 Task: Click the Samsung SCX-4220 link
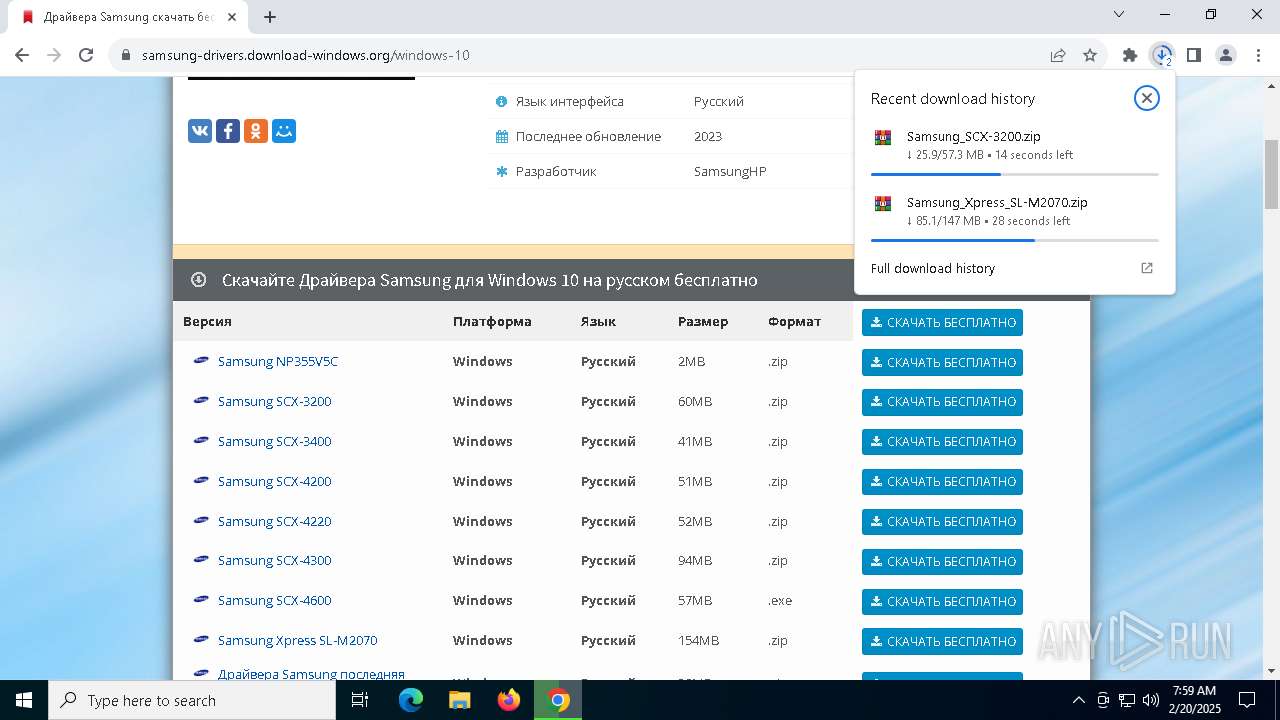274,521
